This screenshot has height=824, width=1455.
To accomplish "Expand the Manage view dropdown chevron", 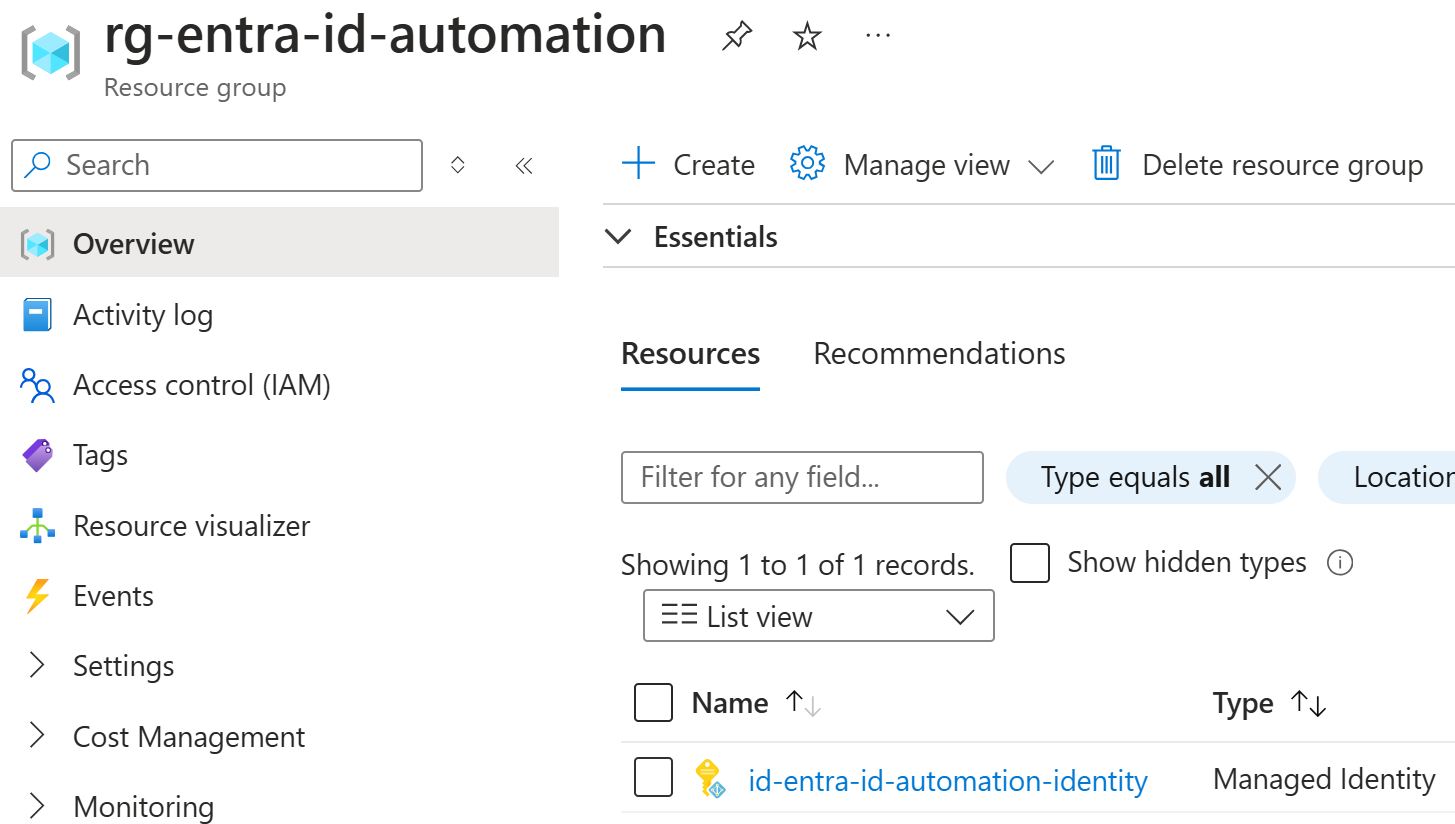I will point(1041,166).
